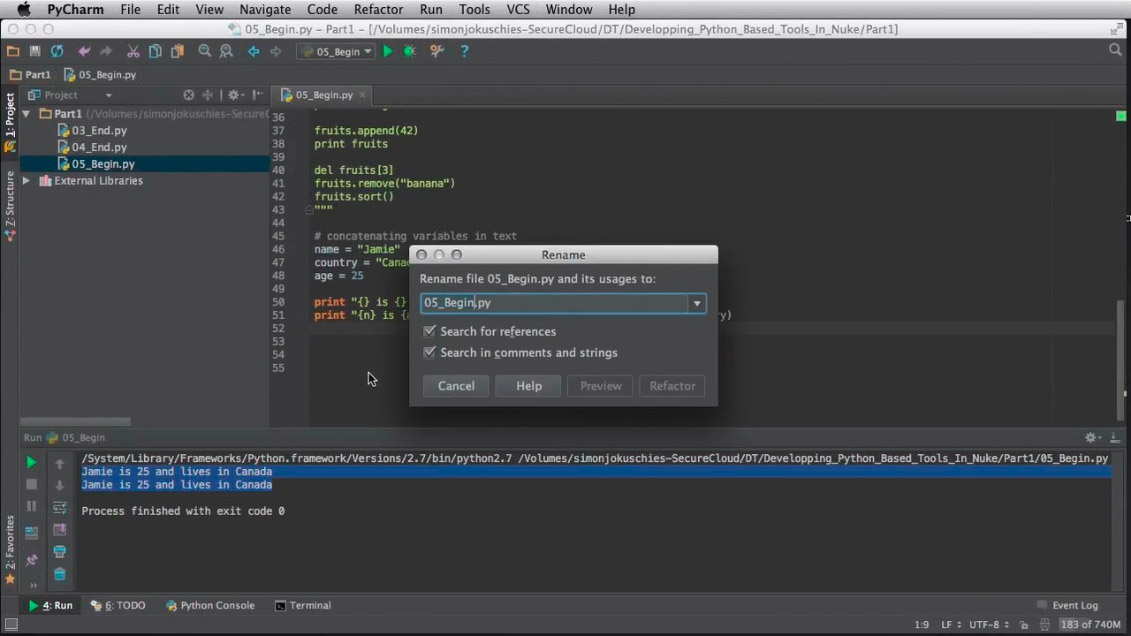Toggle Search in comments and strings checkbox

[x=429, y=352]
